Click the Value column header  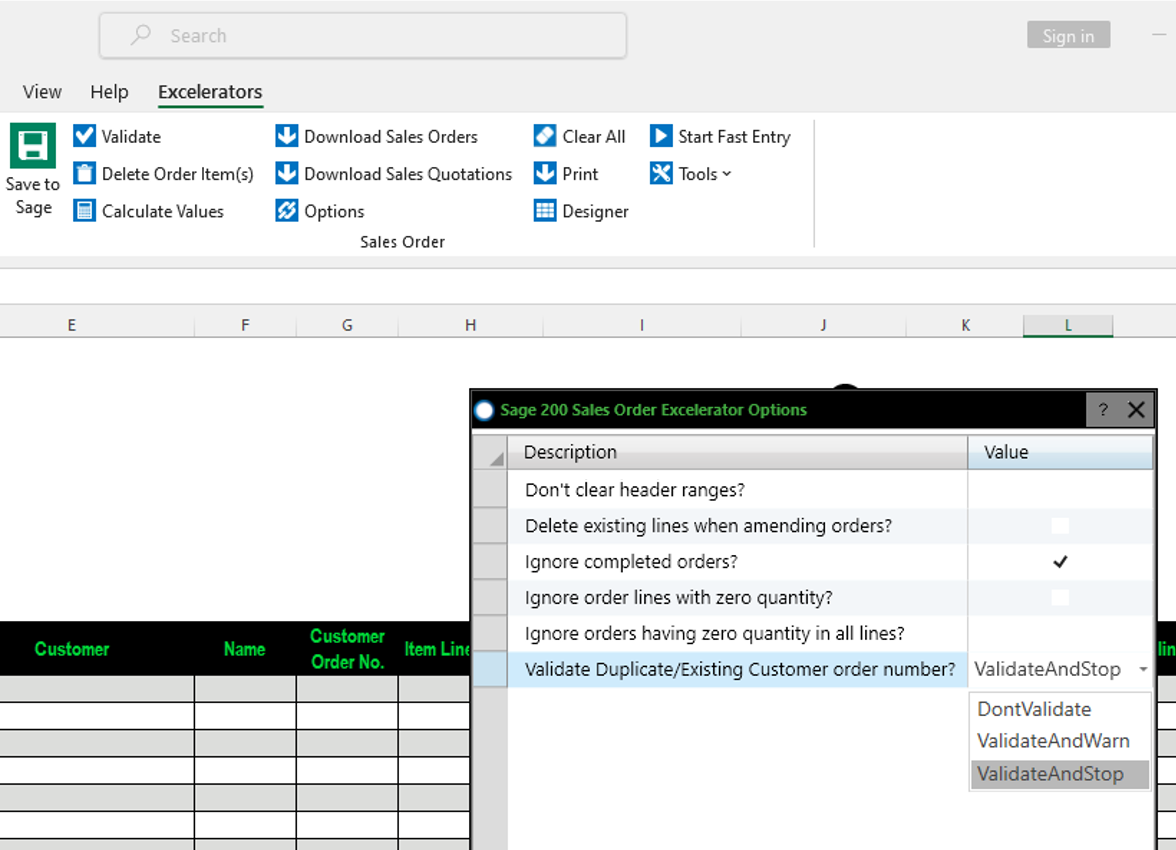1060,452
